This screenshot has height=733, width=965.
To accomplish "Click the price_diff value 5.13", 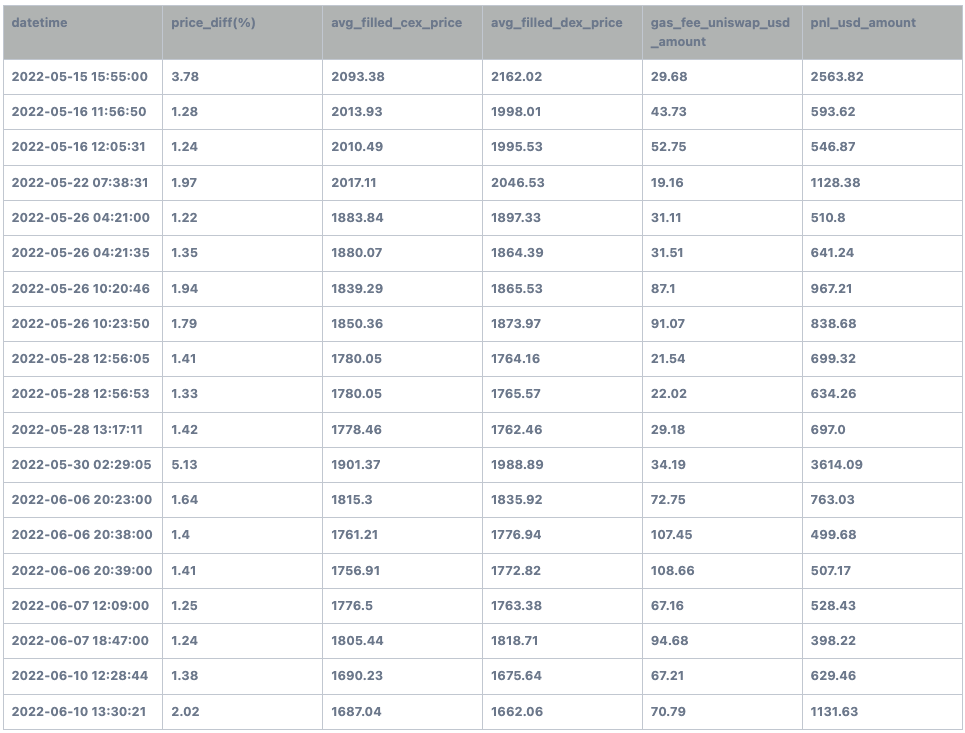I will (181, 464).
